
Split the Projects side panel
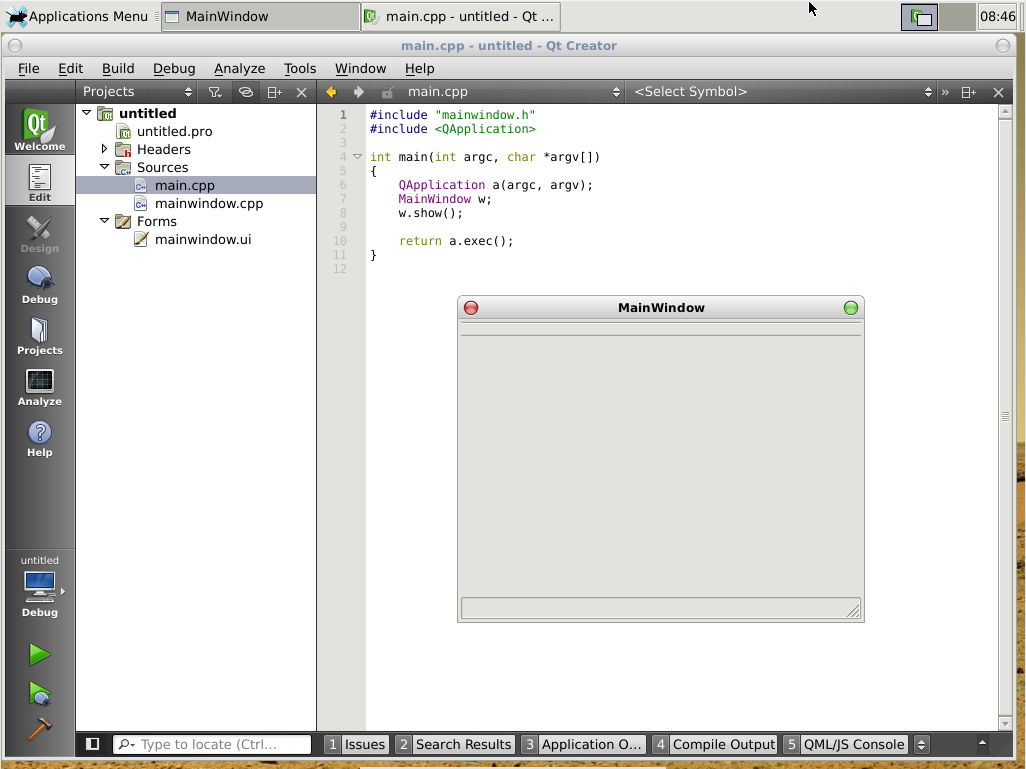coord(275,92)
